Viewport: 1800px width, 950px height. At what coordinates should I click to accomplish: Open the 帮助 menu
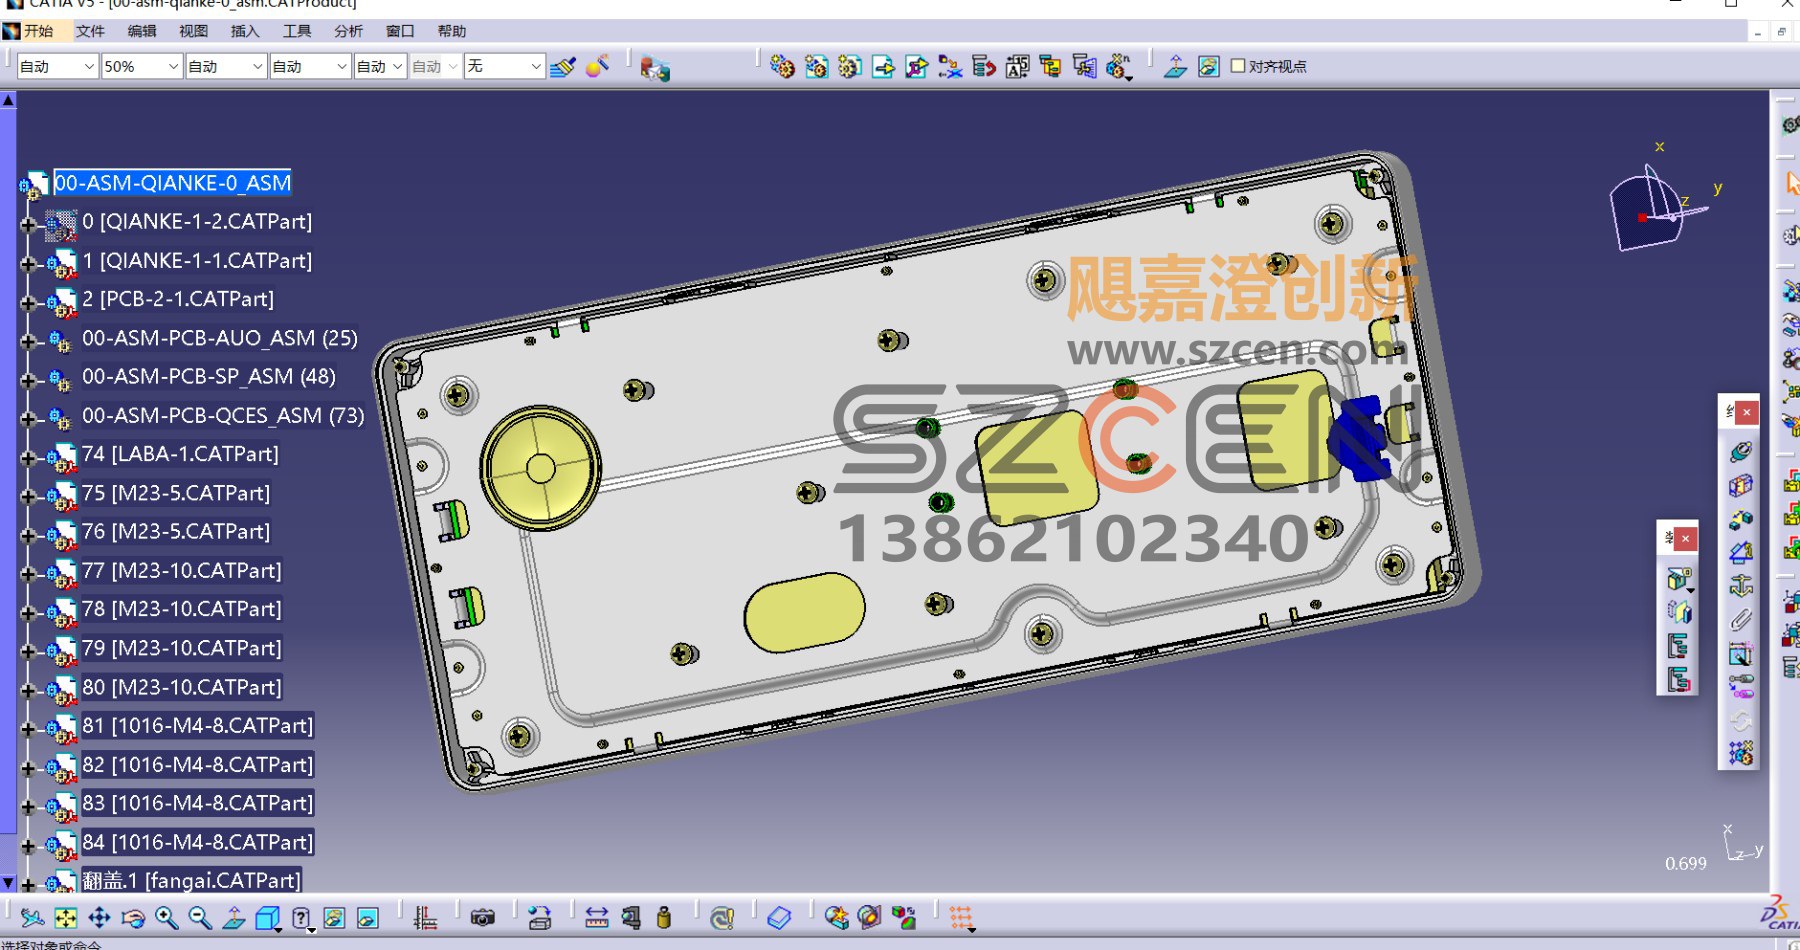[452, 31]
